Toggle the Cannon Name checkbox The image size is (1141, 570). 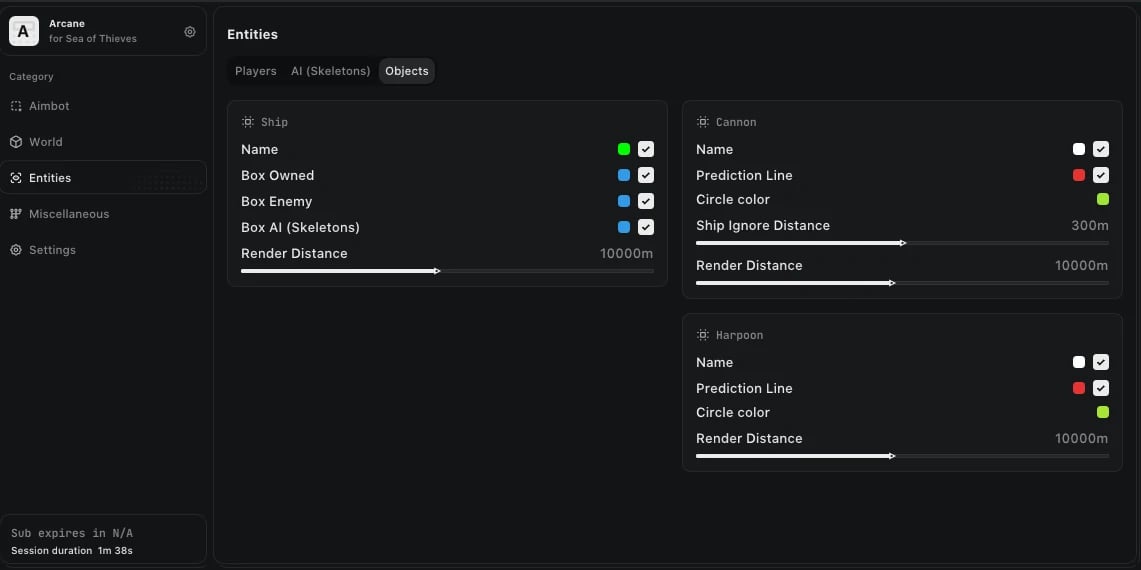(1101, 149)
